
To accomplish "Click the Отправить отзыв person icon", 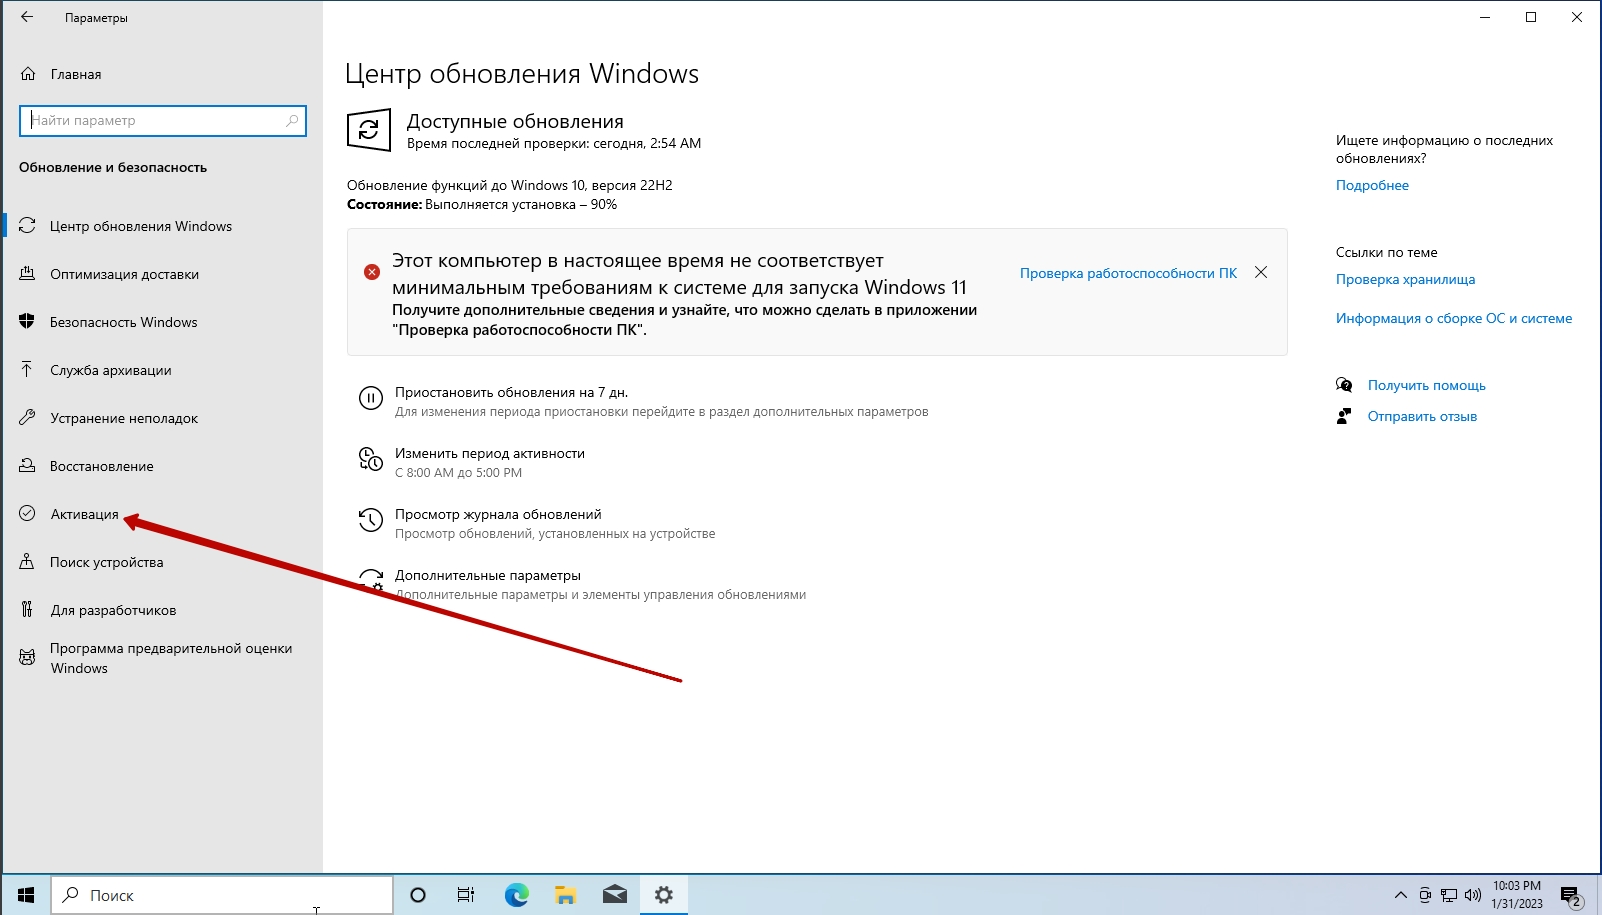I will click(x=1344, y=416).
